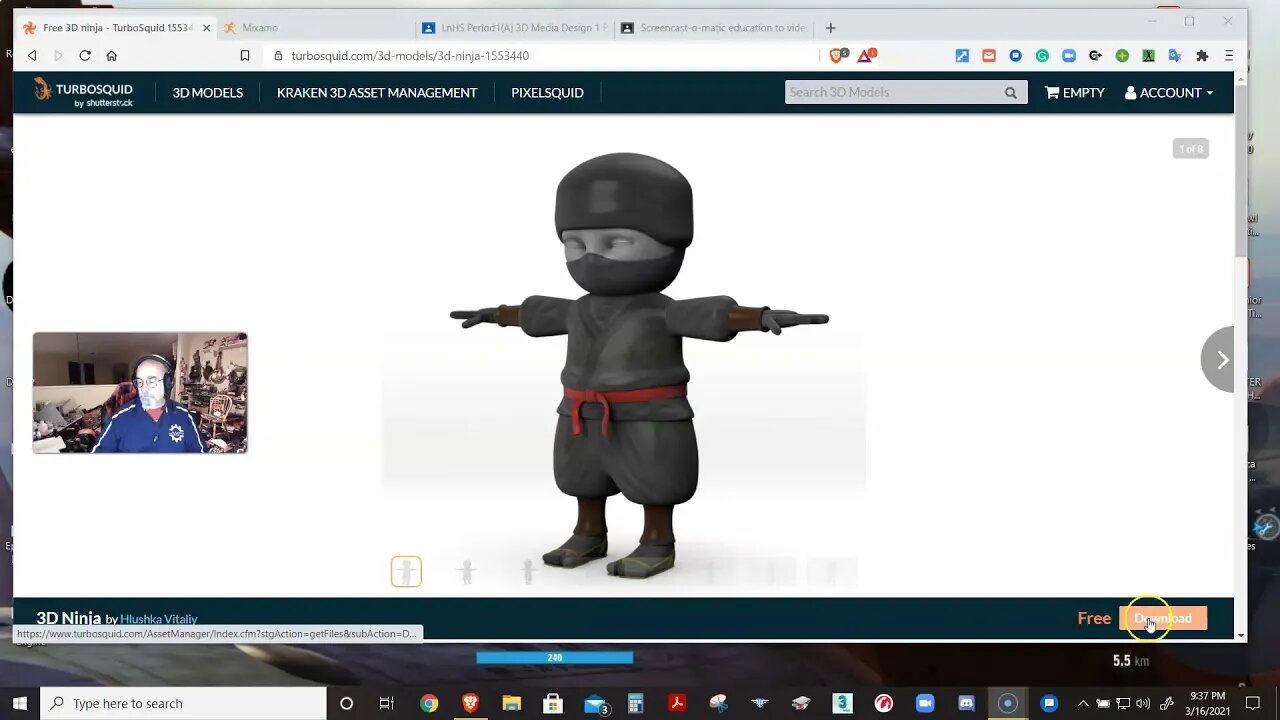Image resolution: width=1280 pixels, height=720 pixels.
Task: Click the Windows search box
Action: (x=183, y=703)
